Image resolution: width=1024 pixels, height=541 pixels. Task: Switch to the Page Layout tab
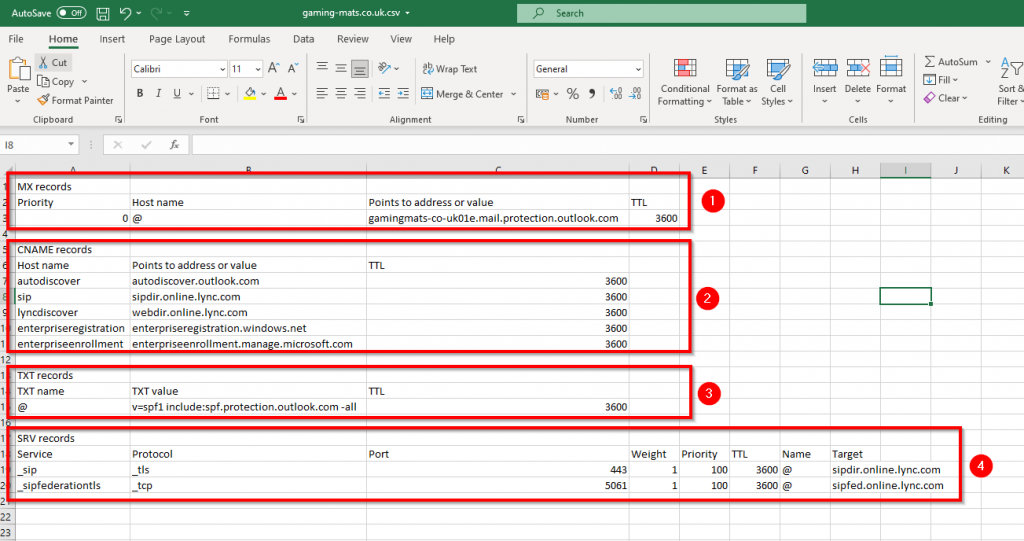point(177,39)
